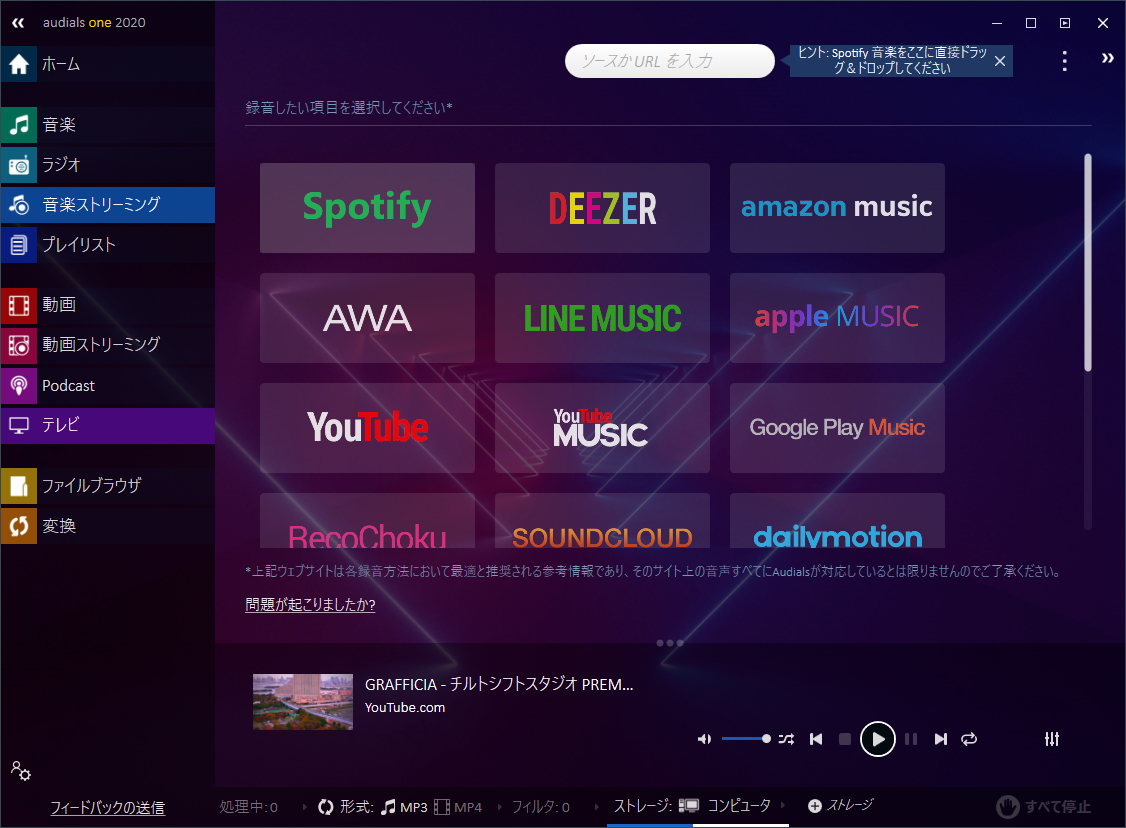1126x828 pixels.
Task: Pick the YouTube Music tile
Action: tap(602, 427)
